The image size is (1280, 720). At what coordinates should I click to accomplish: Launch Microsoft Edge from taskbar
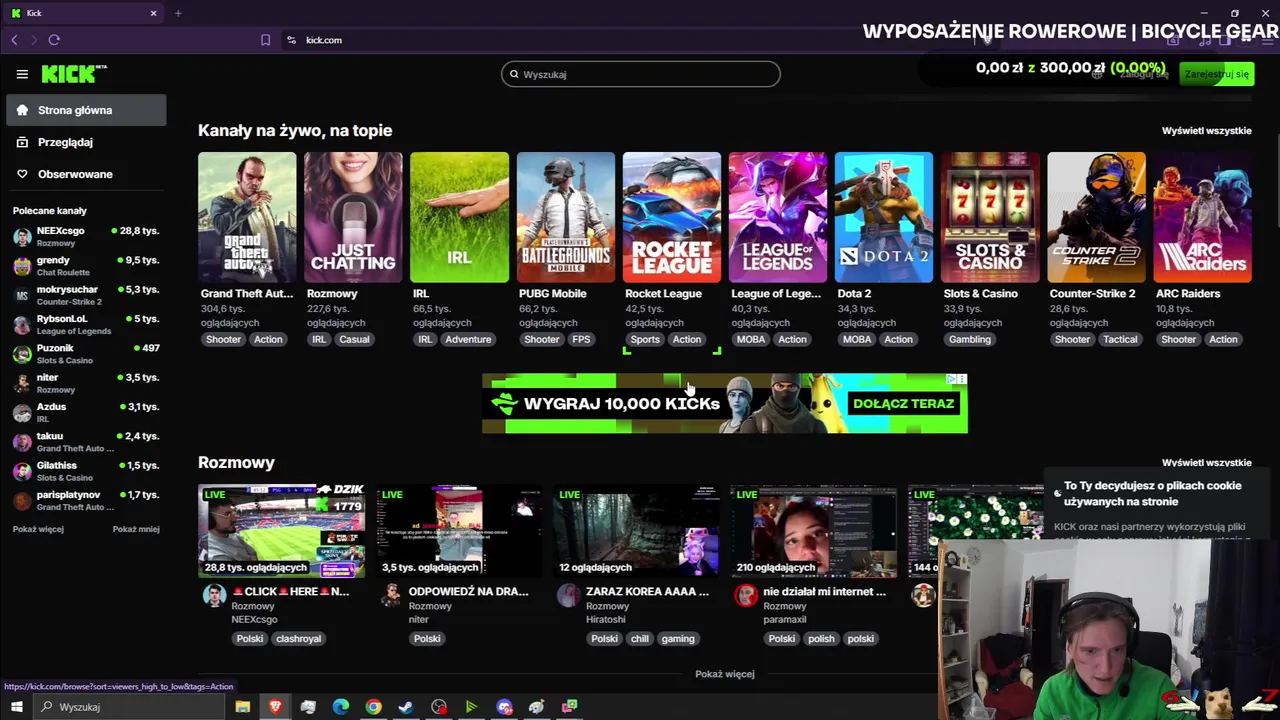point(341,707)
